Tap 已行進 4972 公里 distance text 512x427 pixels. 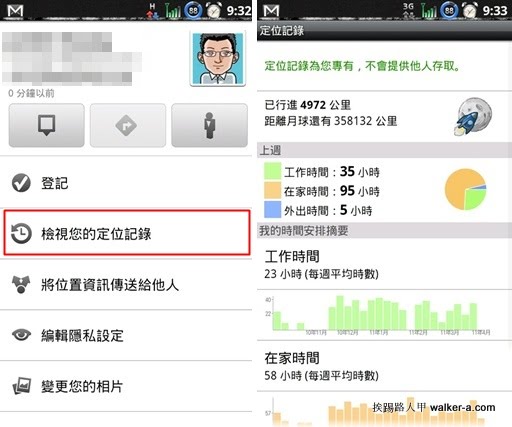308,105
